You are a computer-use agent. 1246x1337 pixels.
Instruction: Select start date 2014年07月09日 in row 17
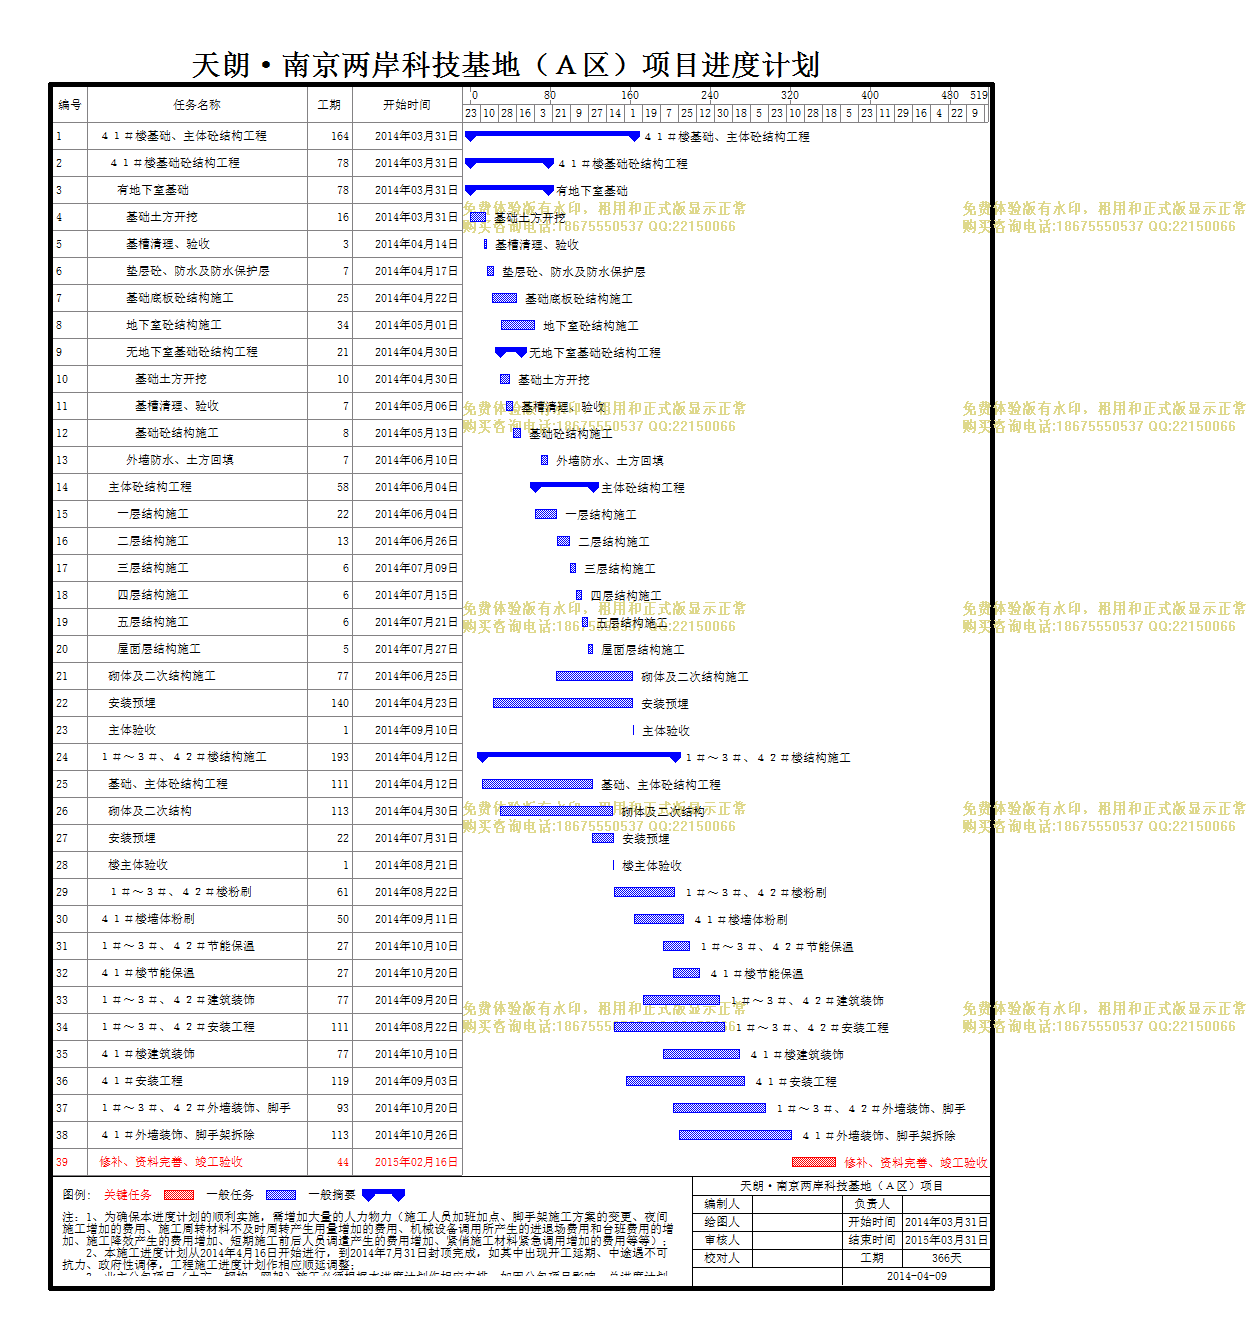click(416, 568)
